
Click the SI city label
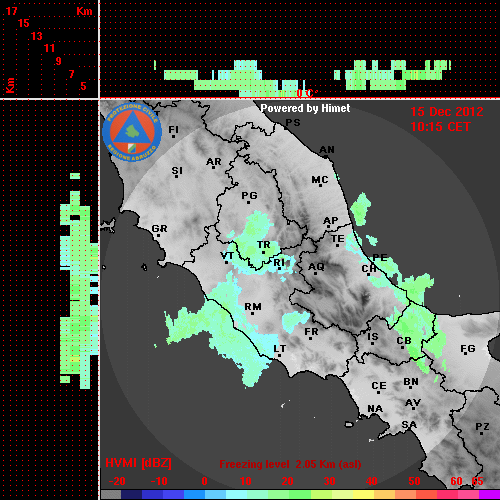[177, 171]
